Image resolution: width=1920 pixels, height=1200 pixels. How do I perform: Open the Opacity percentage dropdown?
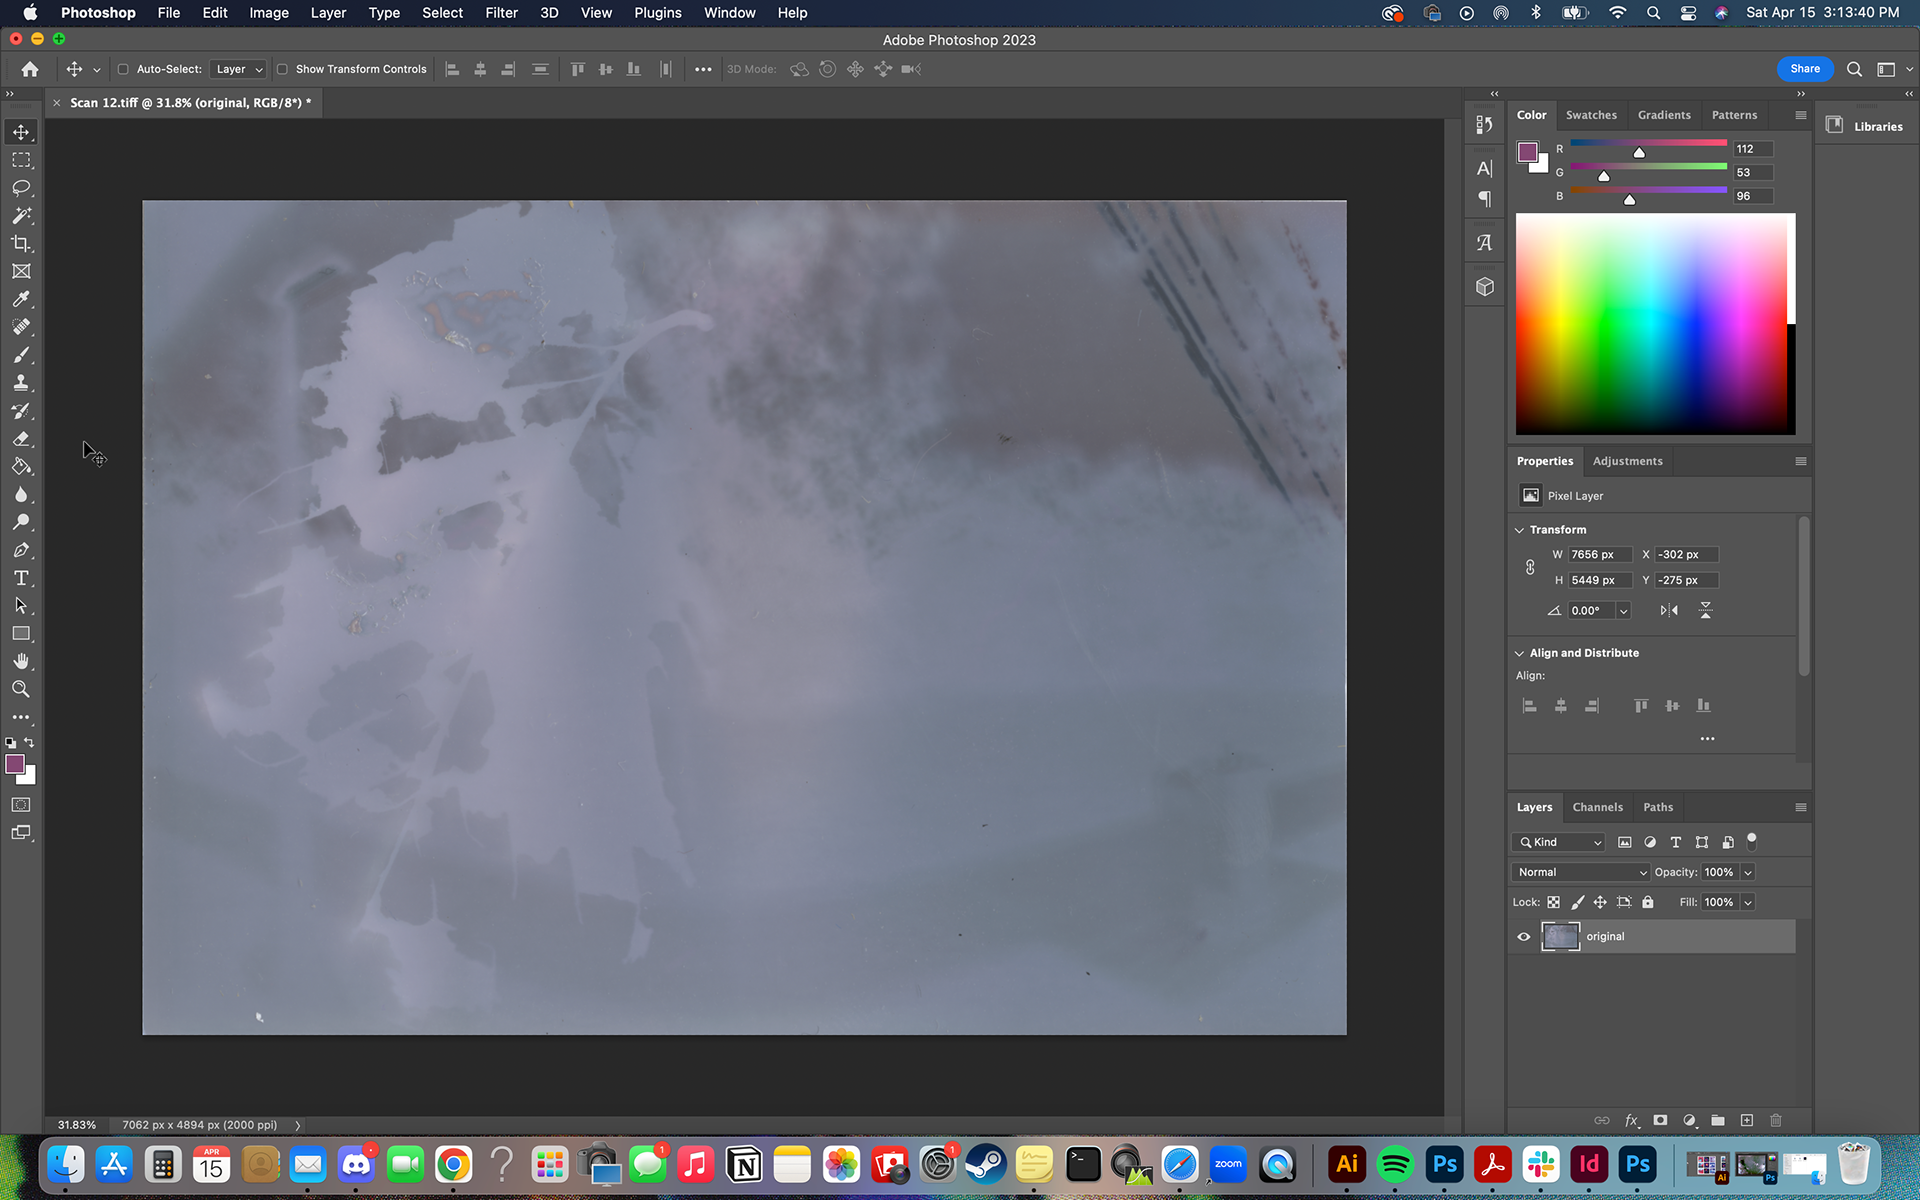click(x=1748, y=872)
